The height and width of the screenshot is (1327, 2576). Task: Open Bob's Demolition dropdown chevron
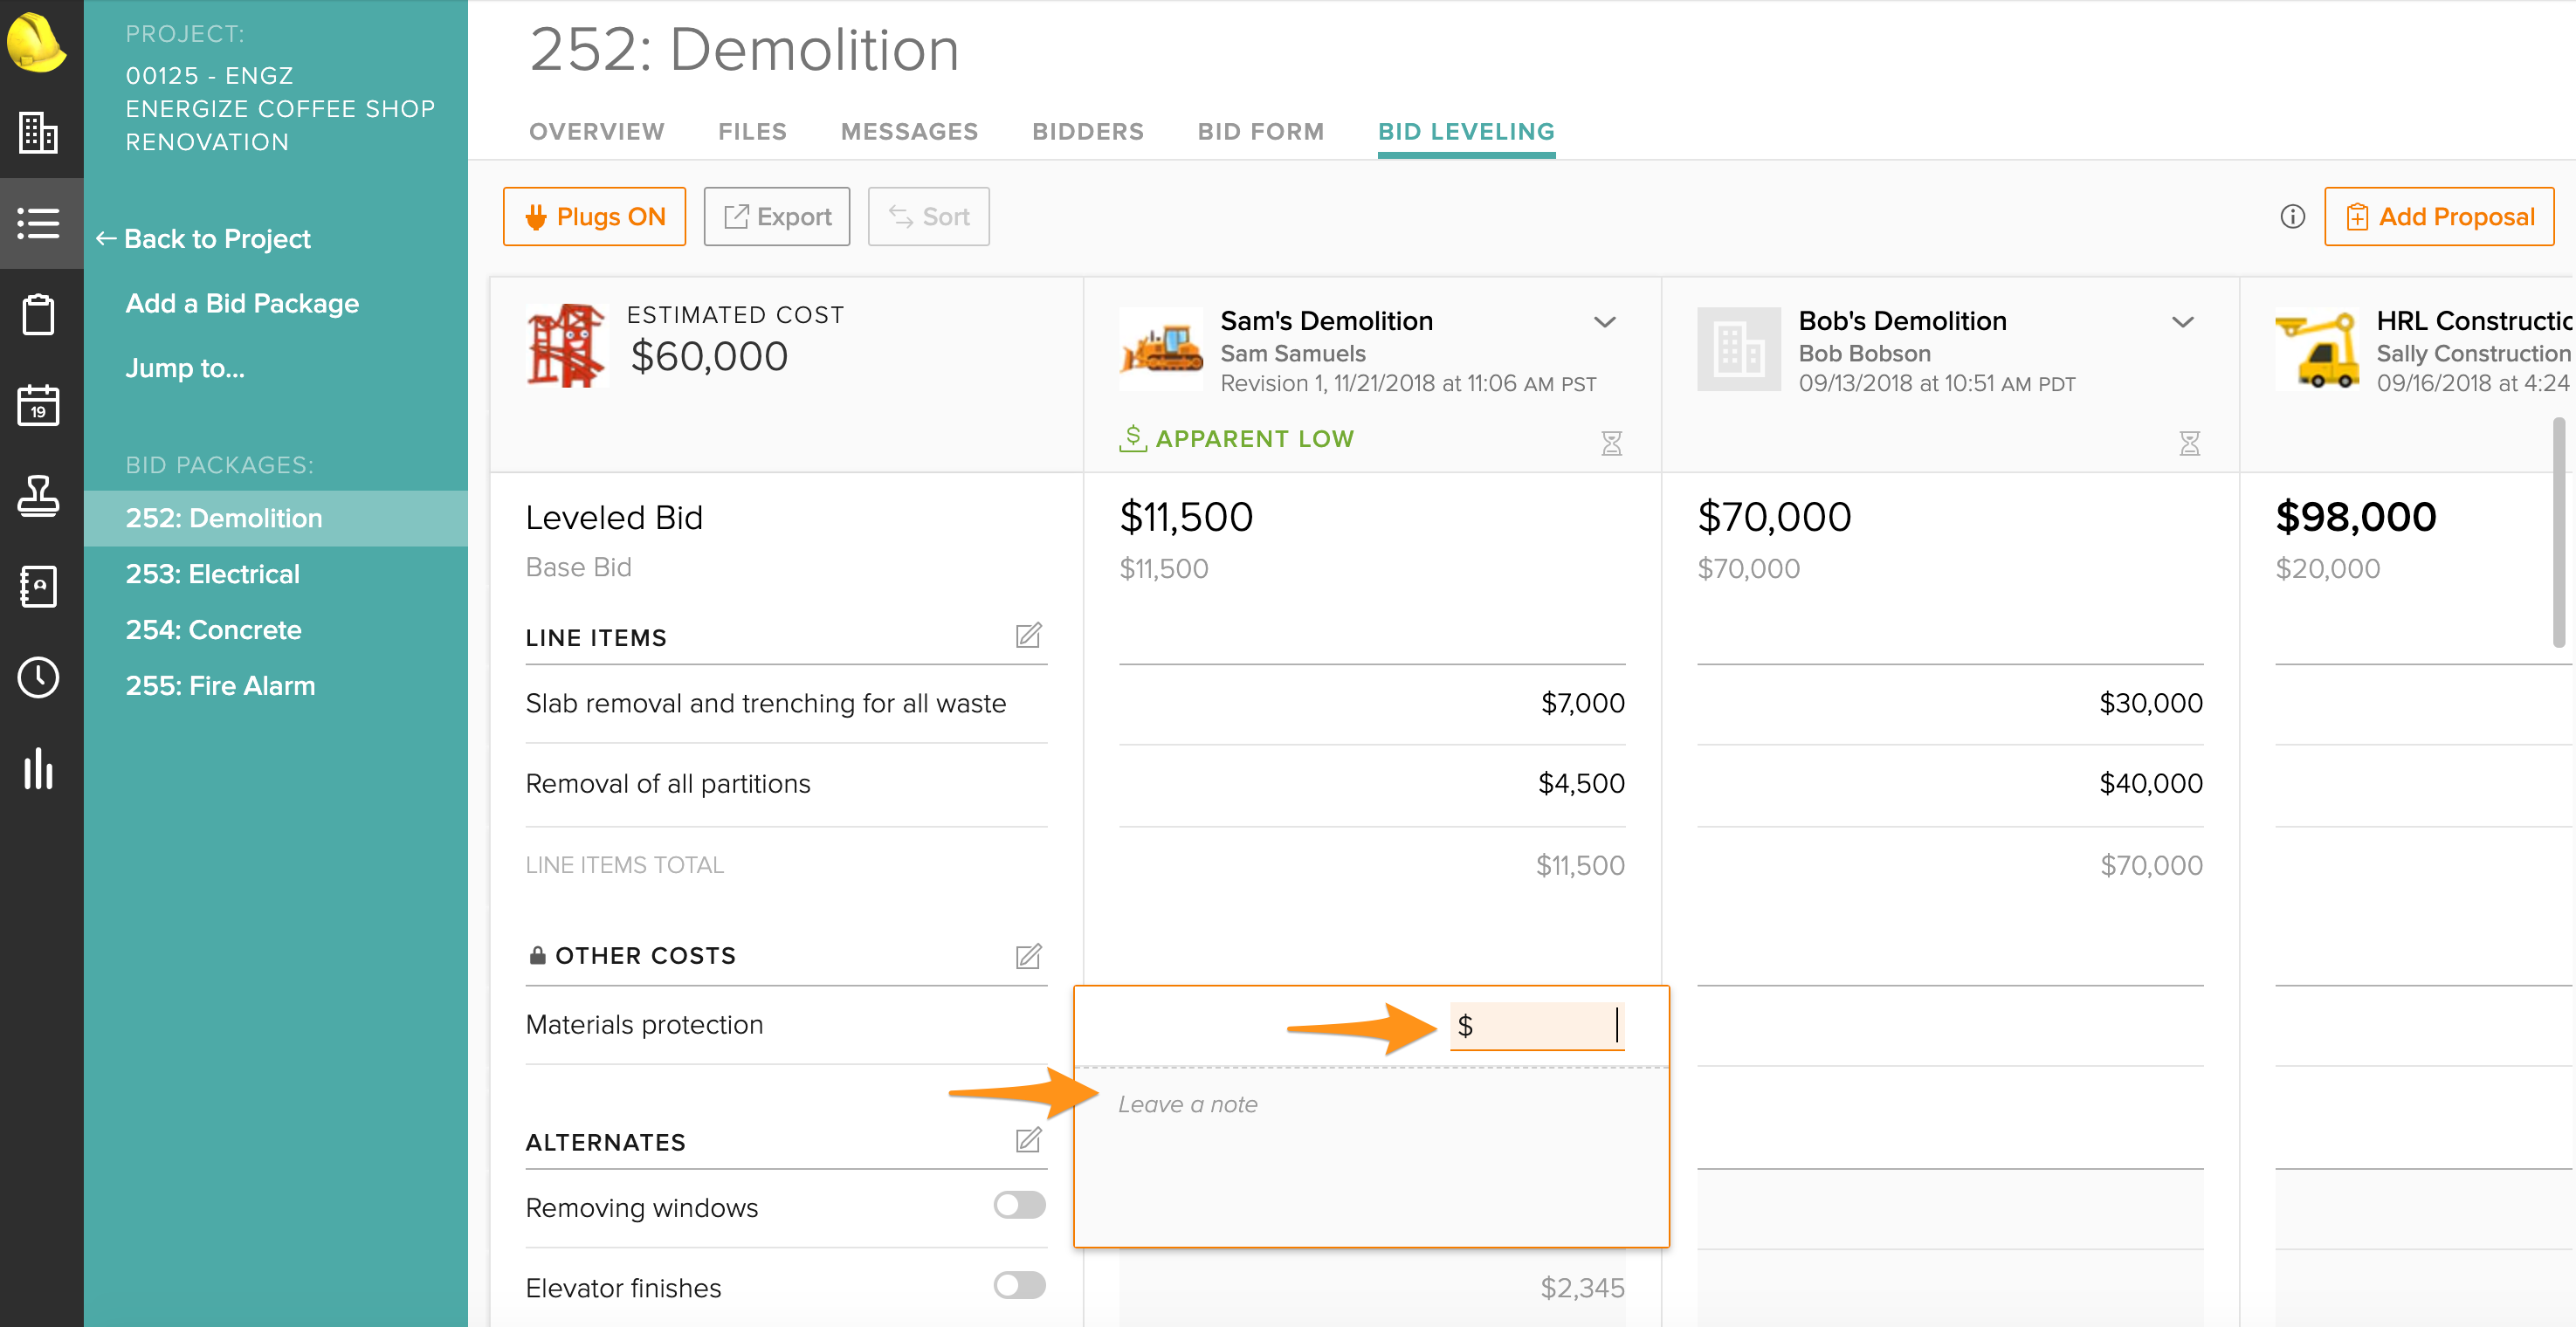tap(2182, 322)
